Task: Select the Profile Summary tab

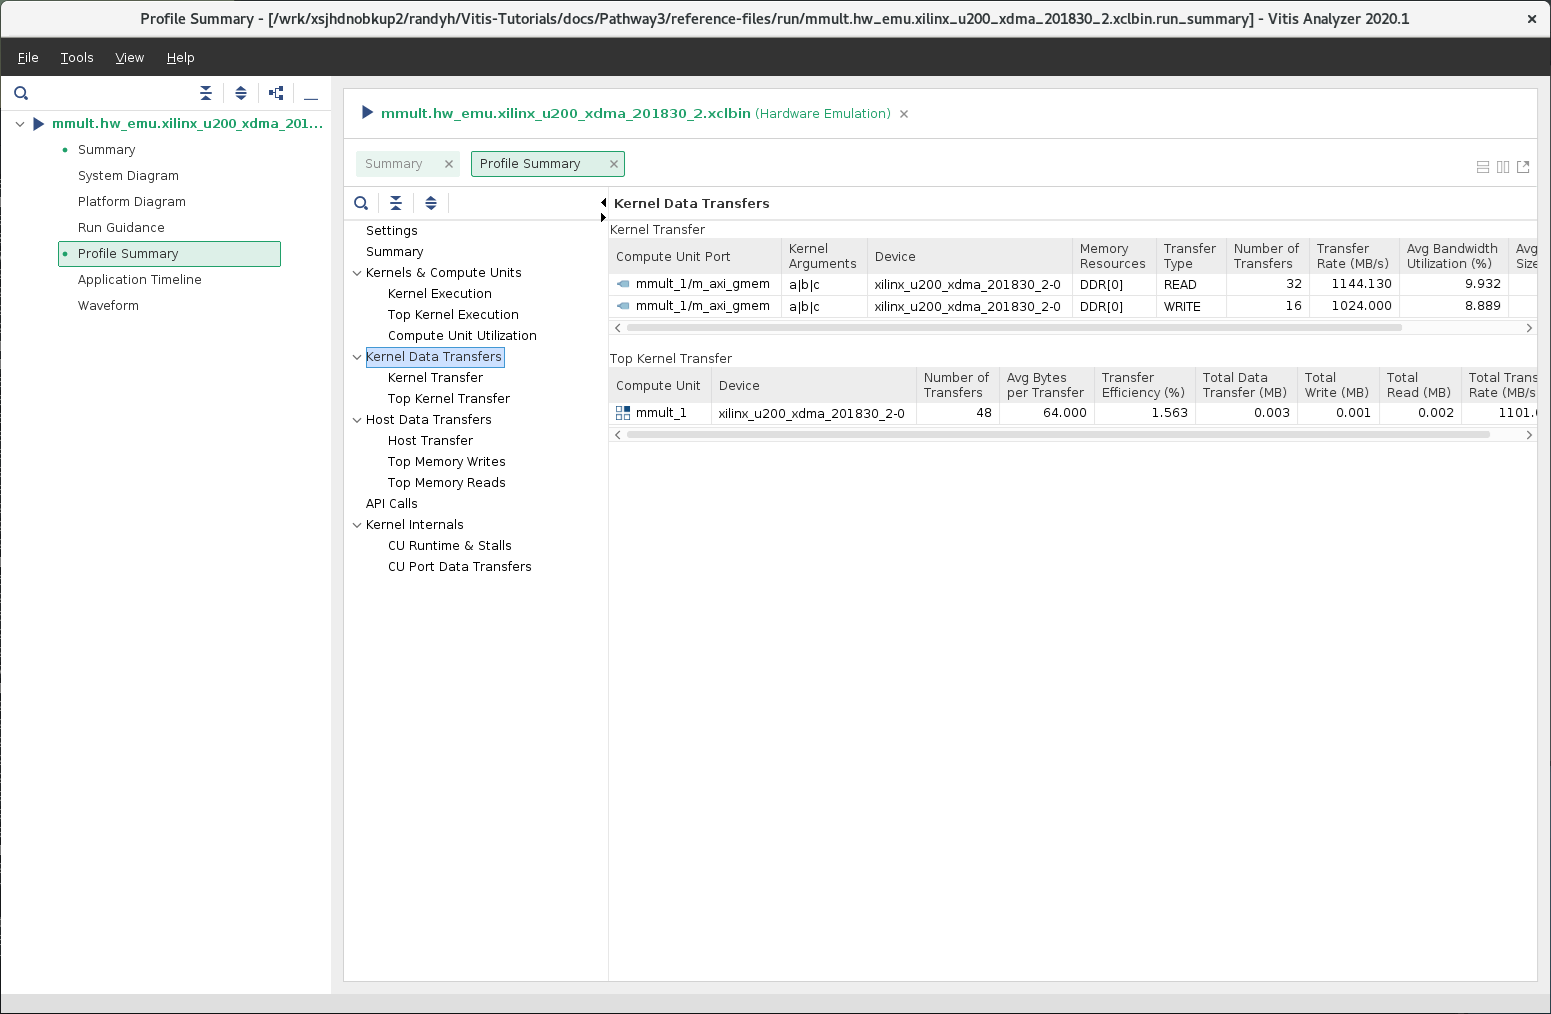Action: point(530,164)
